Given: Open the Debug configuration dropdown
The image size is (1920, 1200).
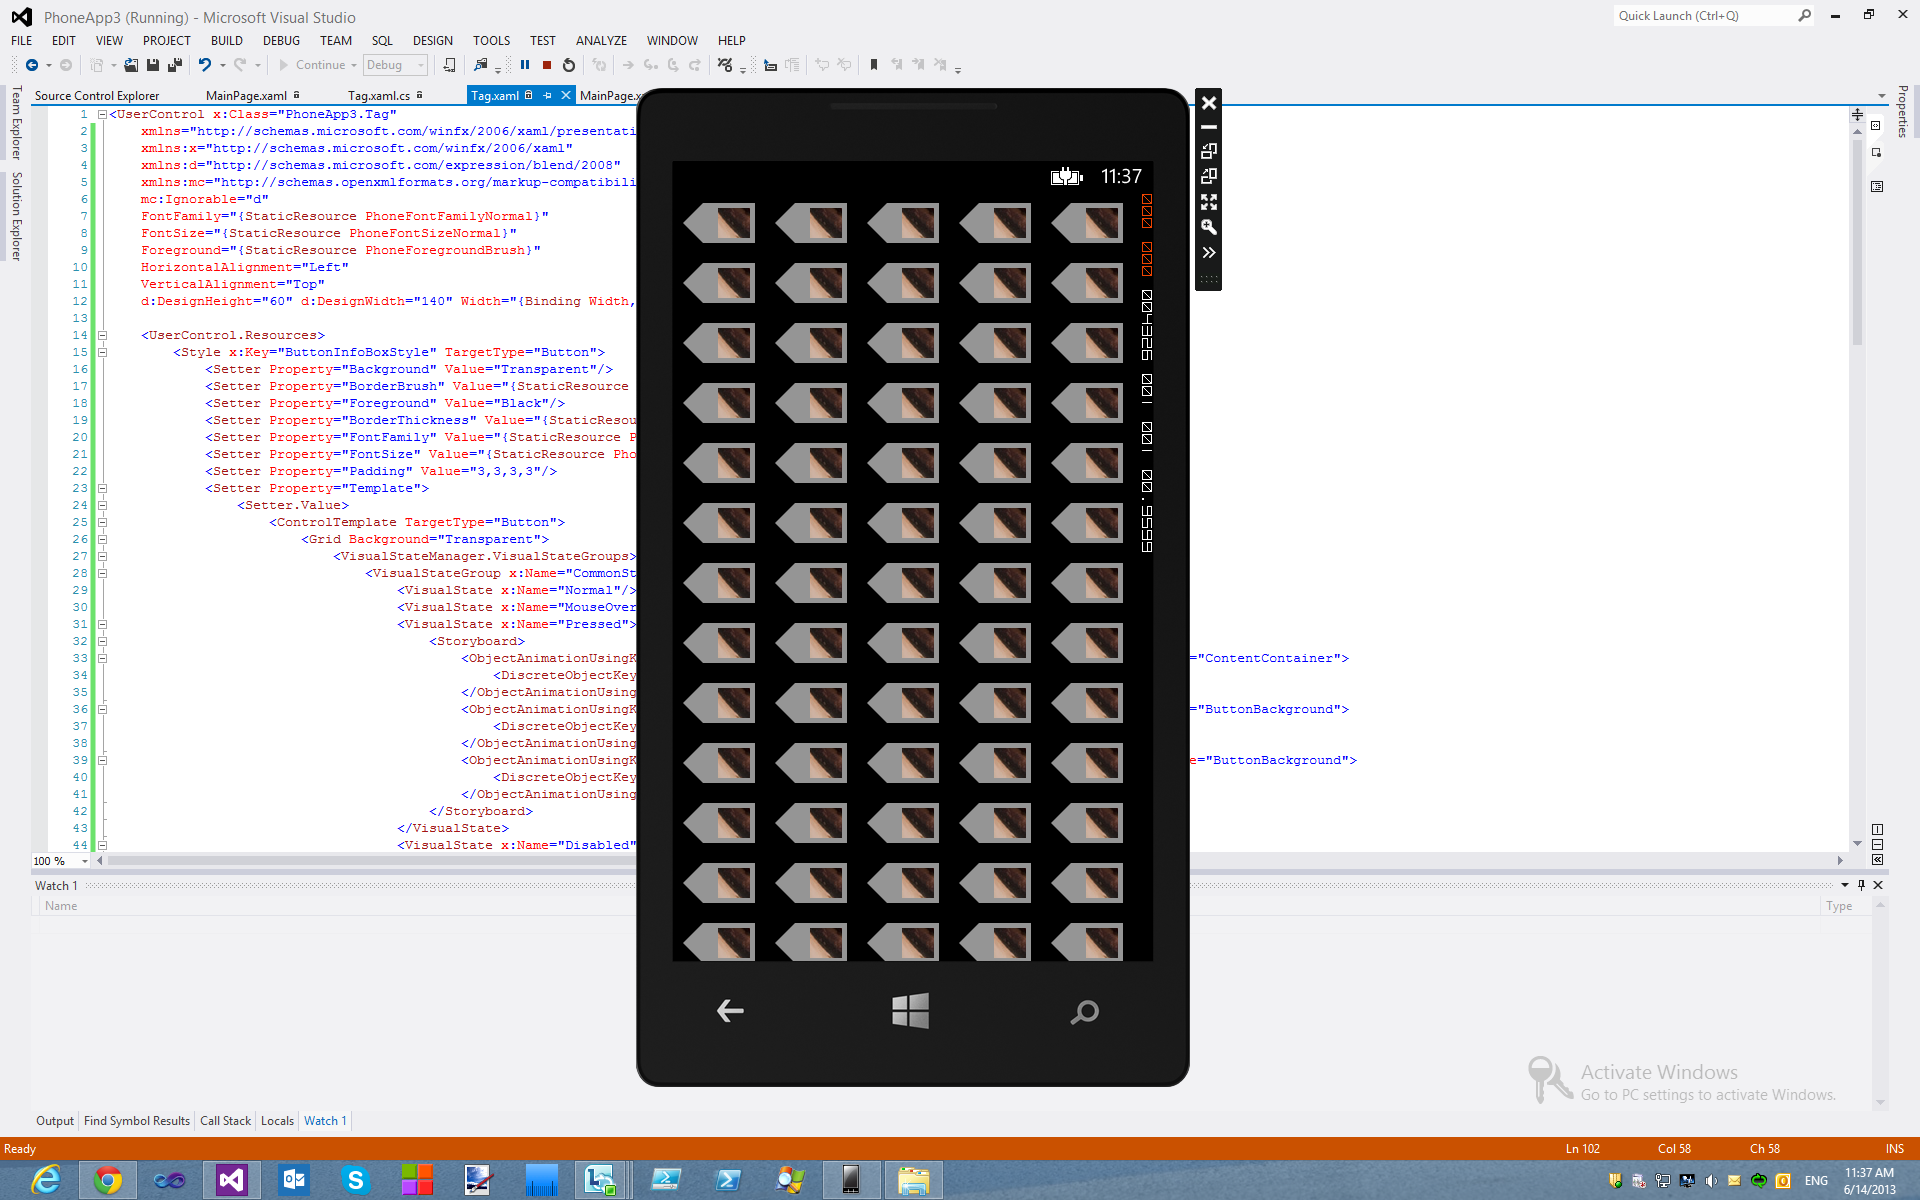Looking at the screenshot, I should pos(421,65).
